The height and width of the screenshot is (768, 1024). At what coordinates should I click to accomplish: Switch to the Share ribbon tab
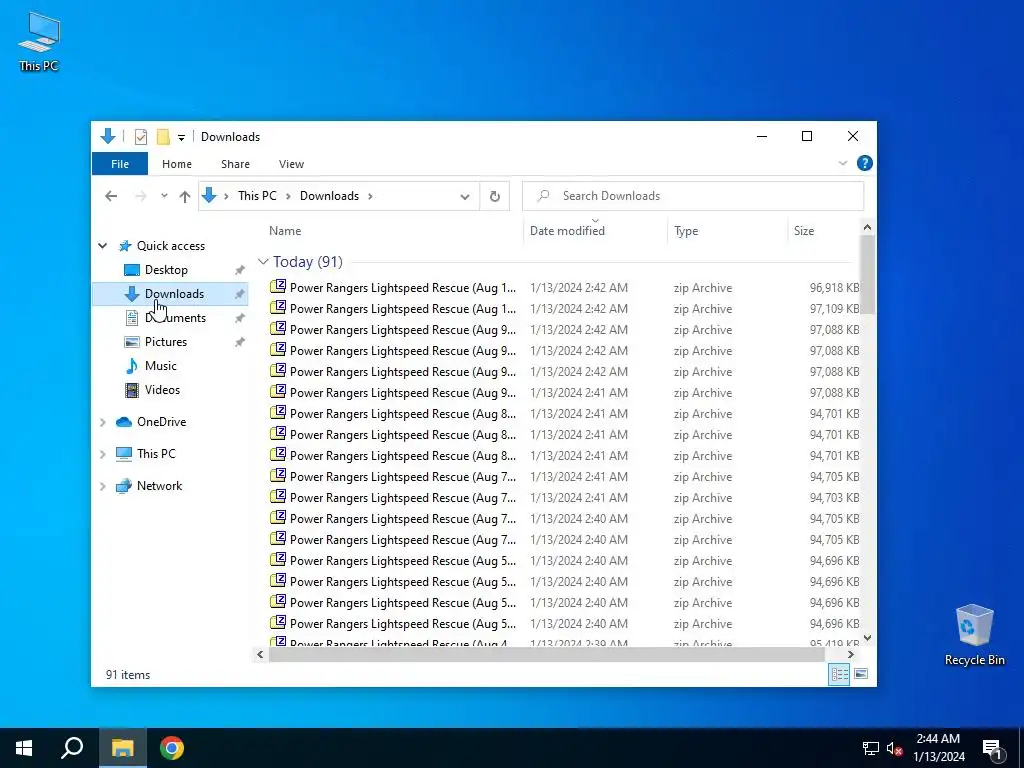click(235, 164)
